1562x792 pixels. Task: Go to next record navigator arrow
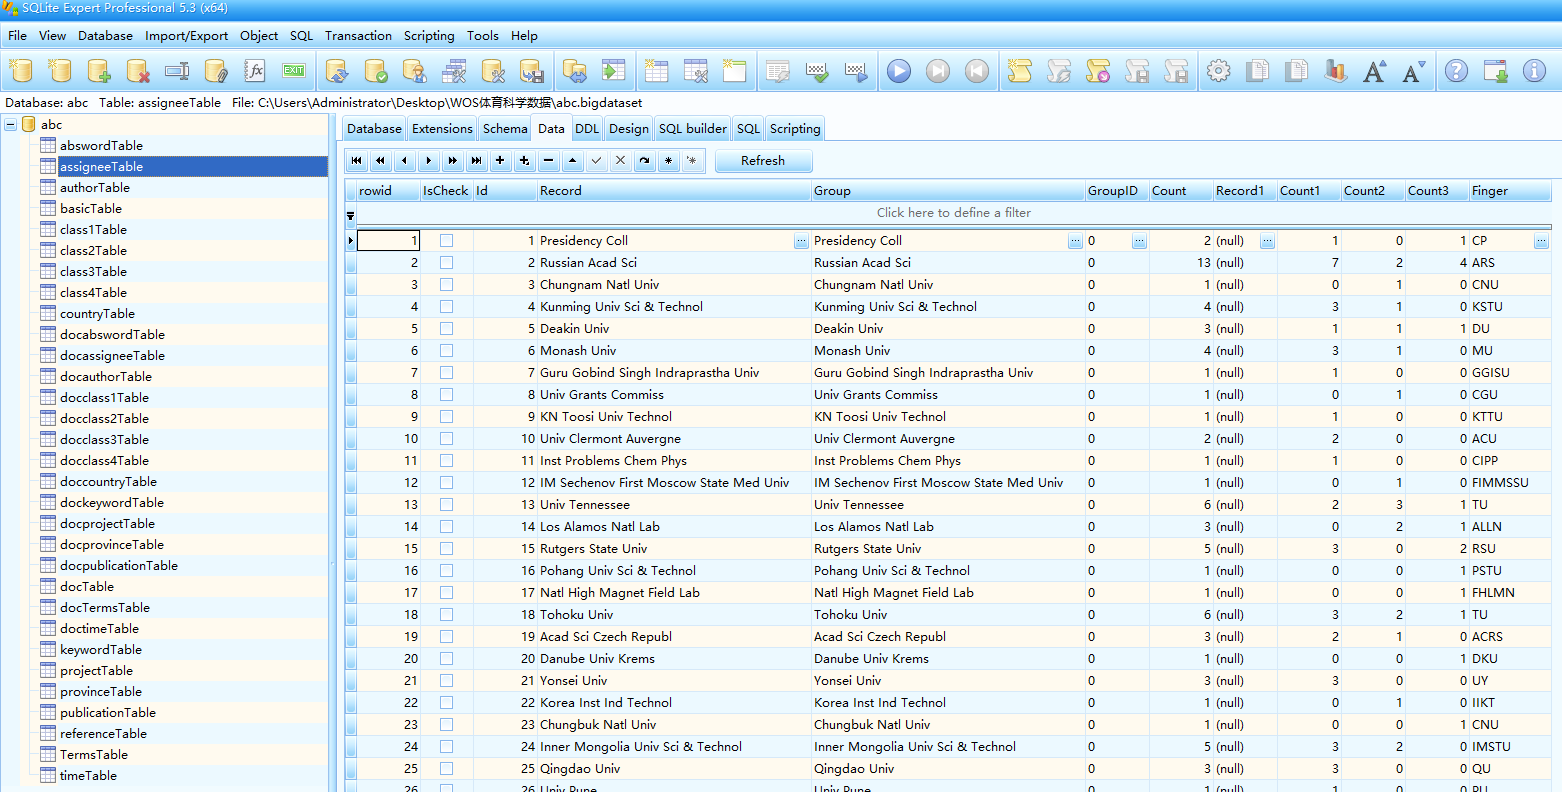tap(429, 161)
